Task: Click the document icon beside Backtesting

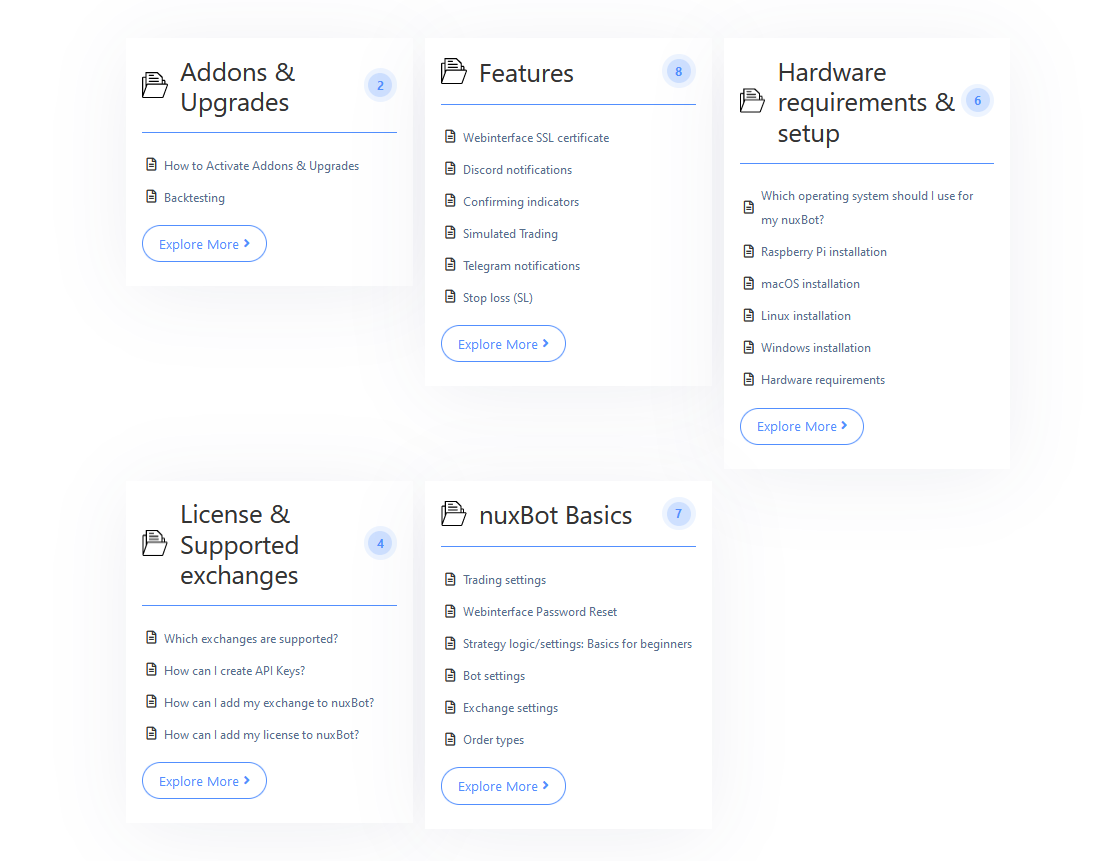Action: 151,197
